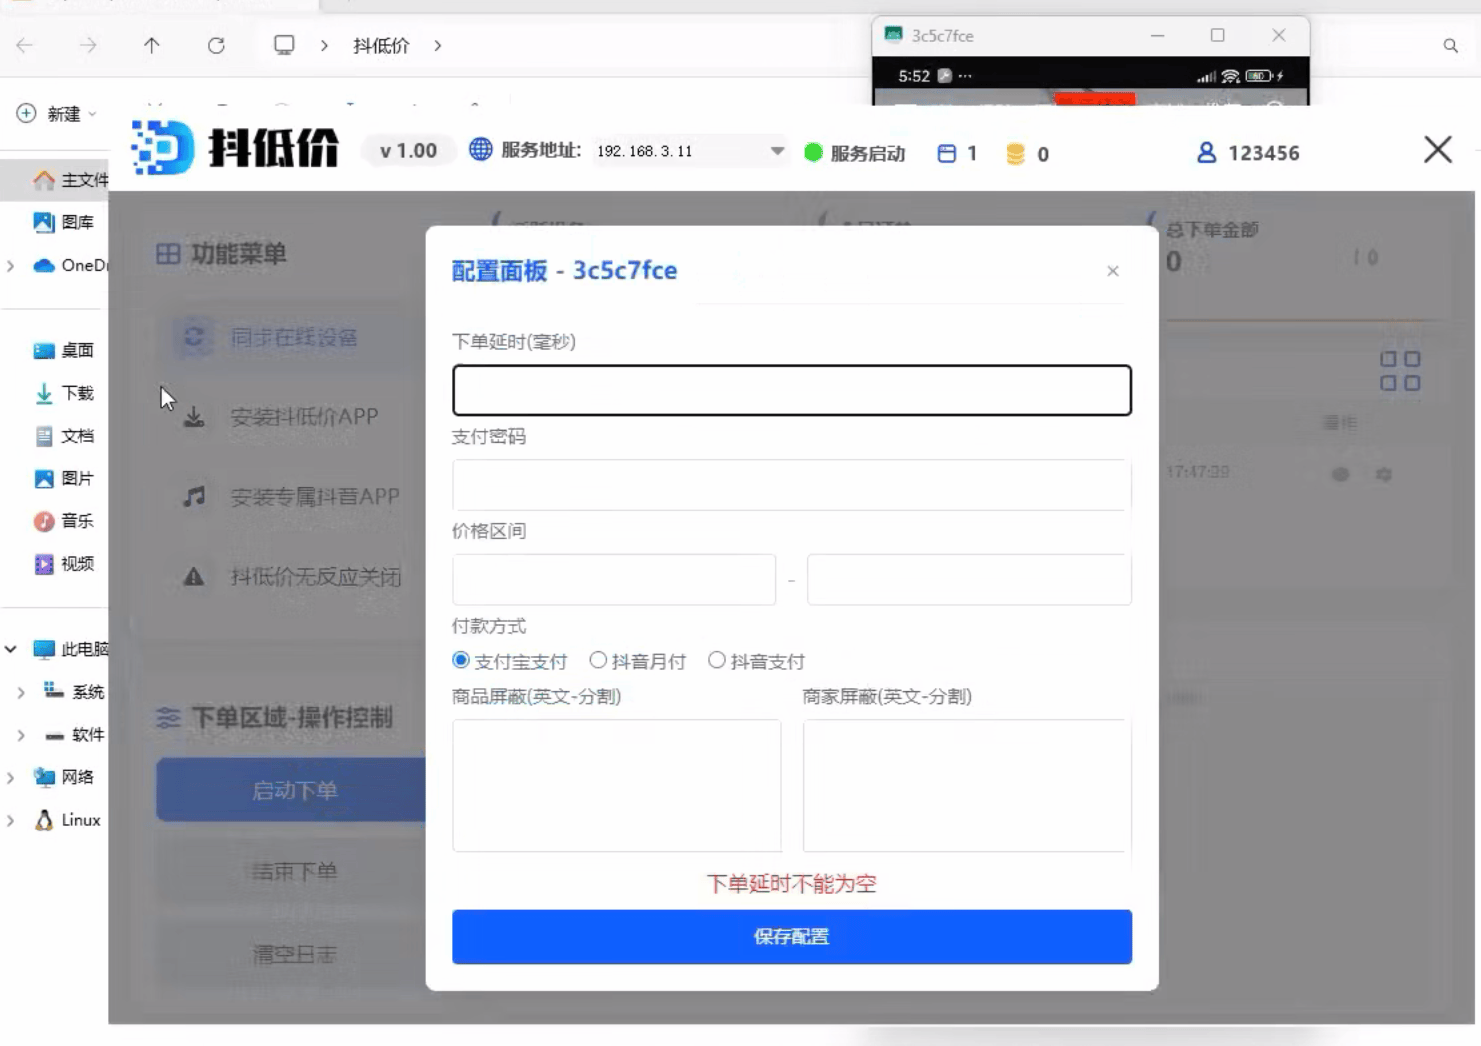Expand Linux in the sidebar tree
Image resolution: width=1481 pixels, height=1046 pixels.
pyautogui.click(x=11, y=819)
